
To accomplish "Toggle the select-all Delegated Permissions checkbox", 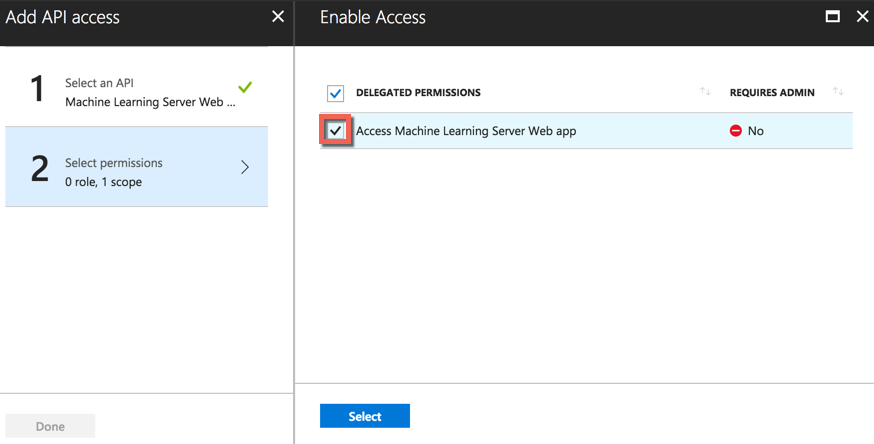I will pos(336,93).
